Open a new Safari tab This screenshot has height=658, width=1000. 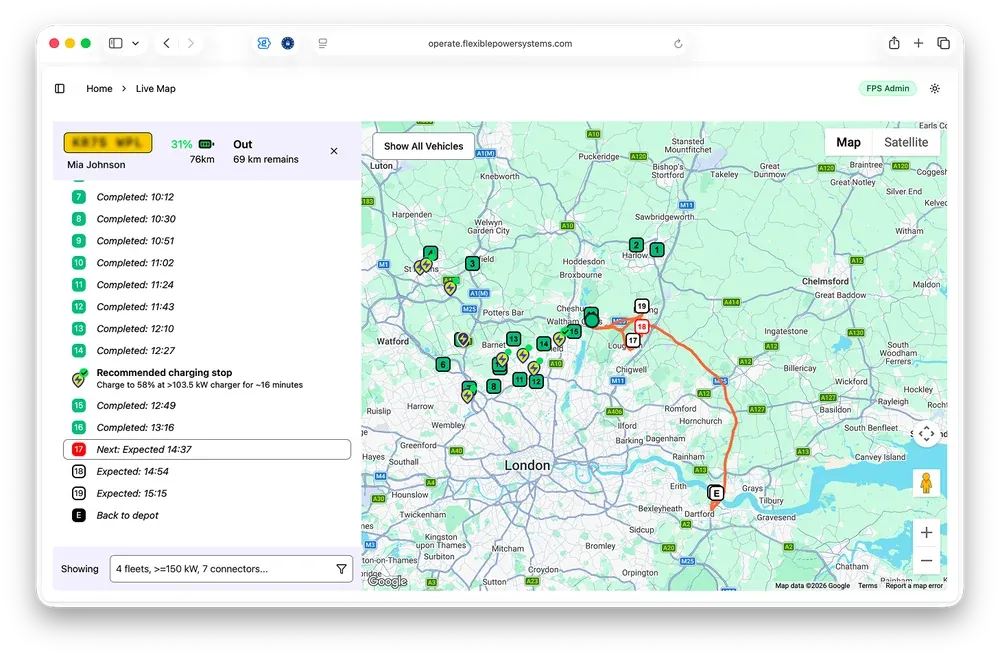pos(918,43)
